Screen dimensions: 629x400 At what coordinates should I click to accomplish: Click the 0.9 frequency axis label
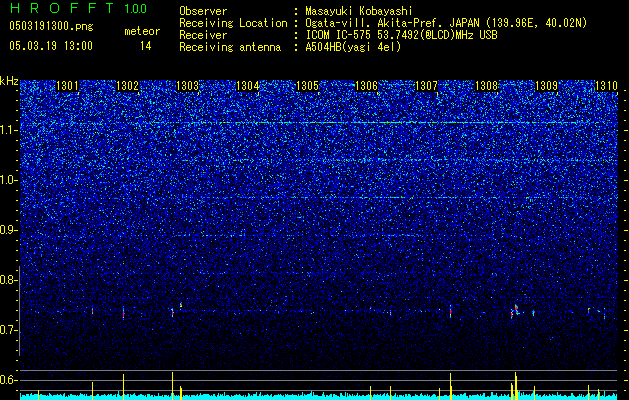pyautogui.click(x=8, y=230)
